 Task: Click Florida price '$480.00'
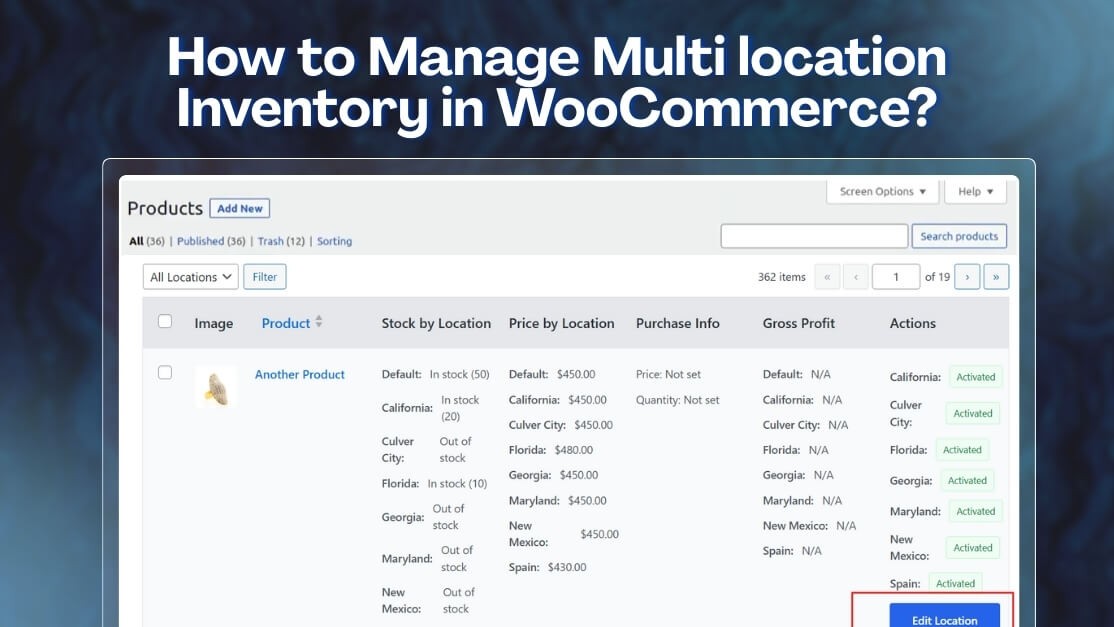(x=573, y=449)
